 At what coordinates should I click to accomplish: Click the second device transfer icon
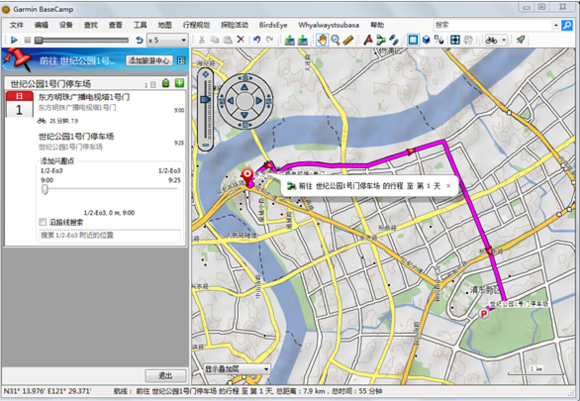click(303, 40)
